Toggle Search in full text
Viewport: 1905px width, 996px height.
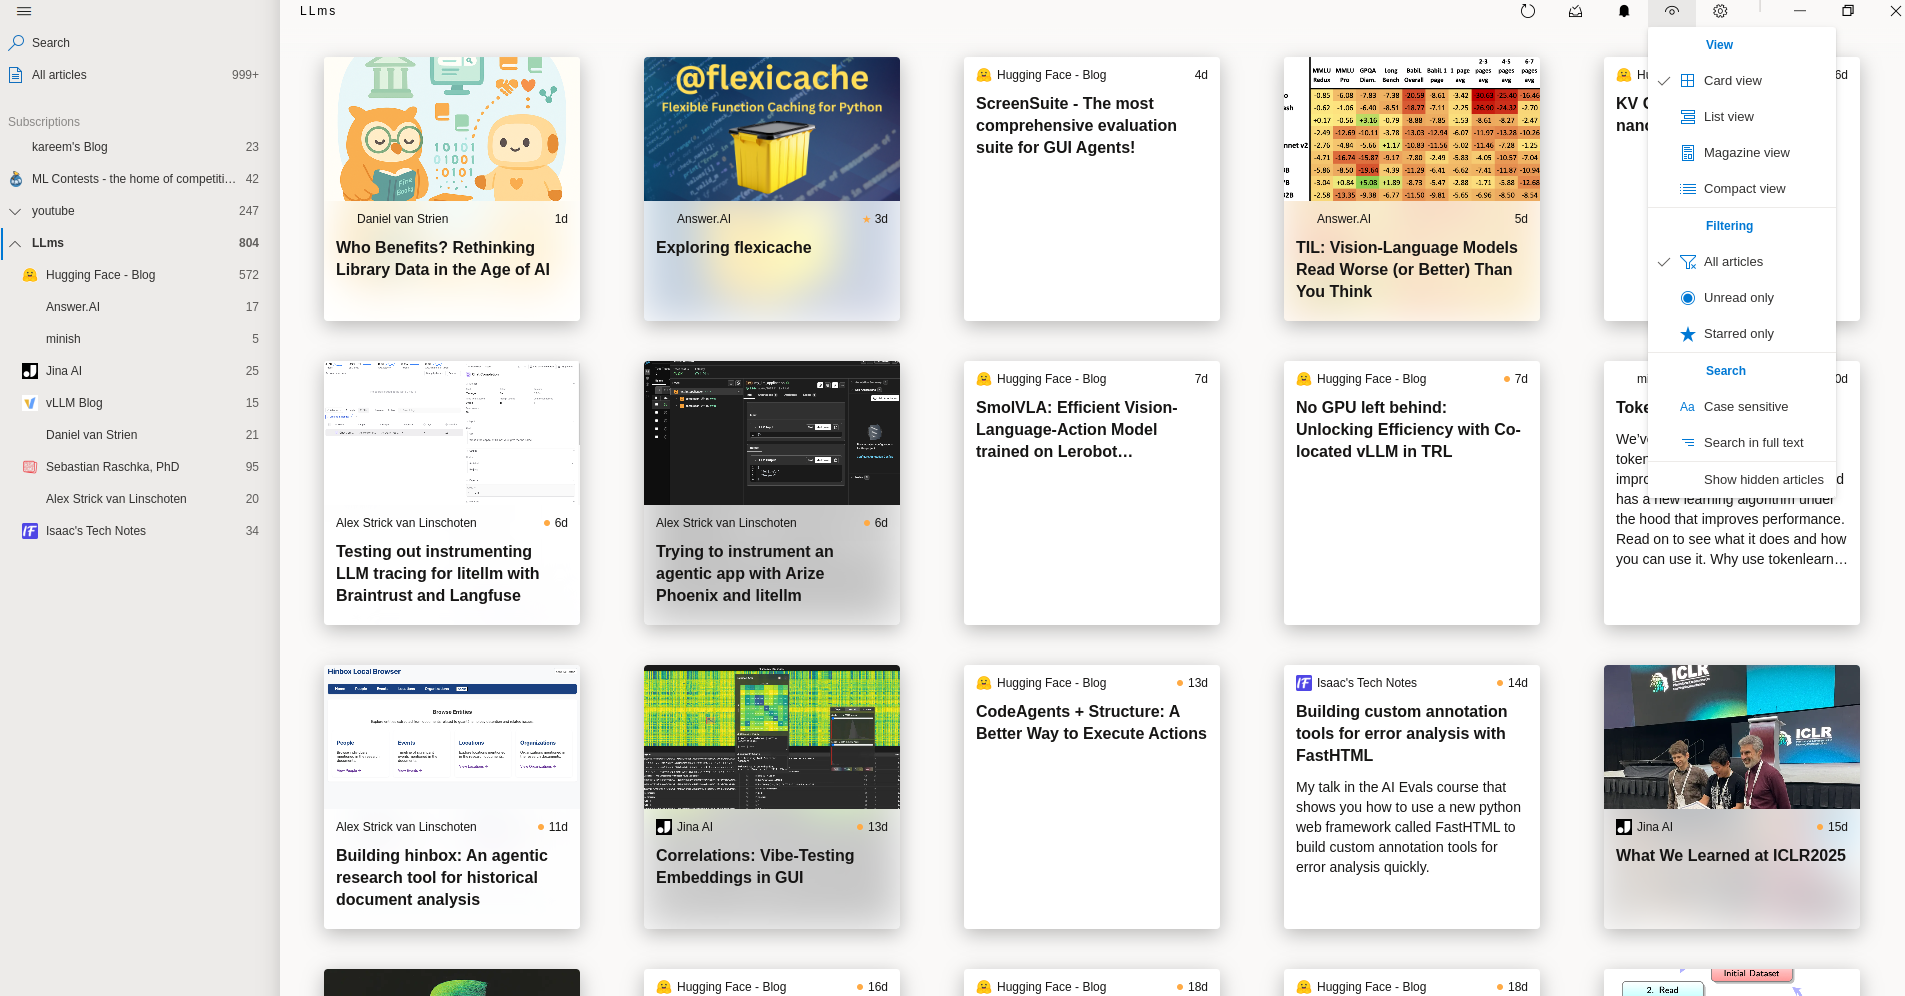point(1742,443)
